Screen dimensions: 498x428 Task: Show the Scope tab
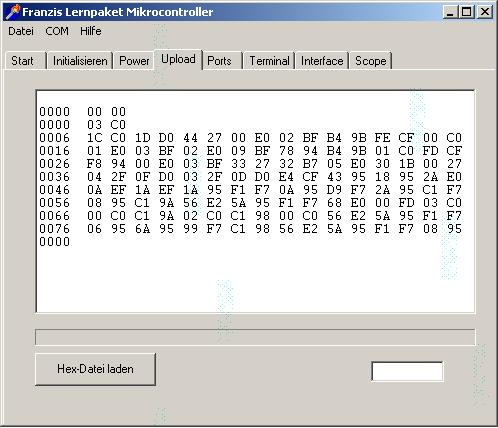pos(370,61)
